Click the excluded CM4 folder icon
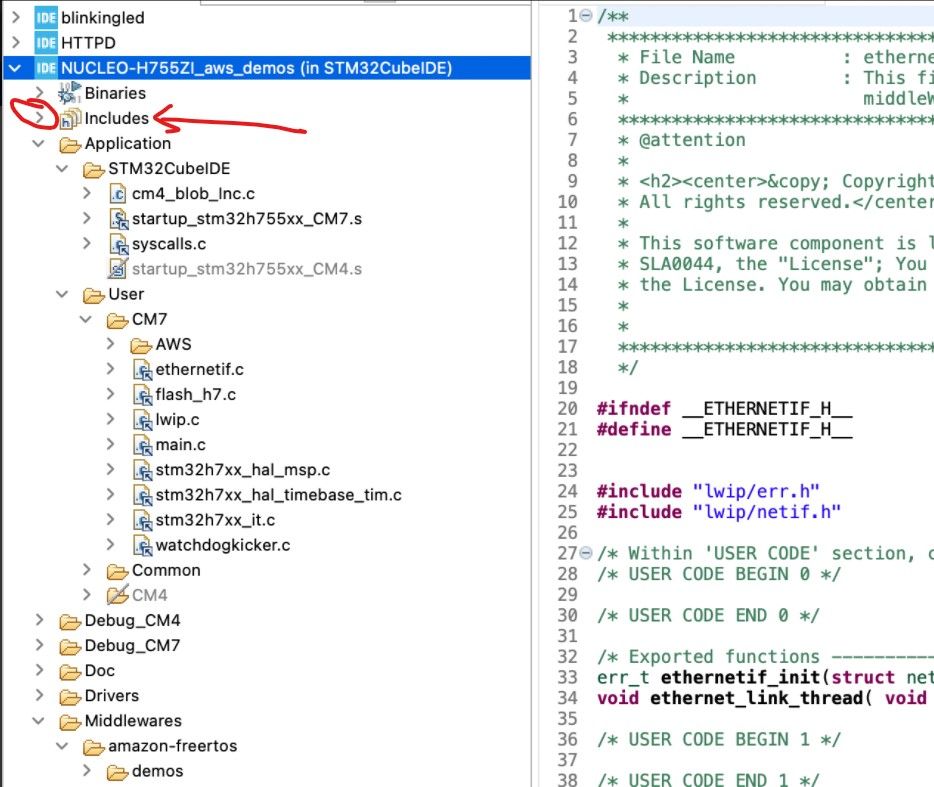This screenshot has height=787, width=934. point(117,596)
